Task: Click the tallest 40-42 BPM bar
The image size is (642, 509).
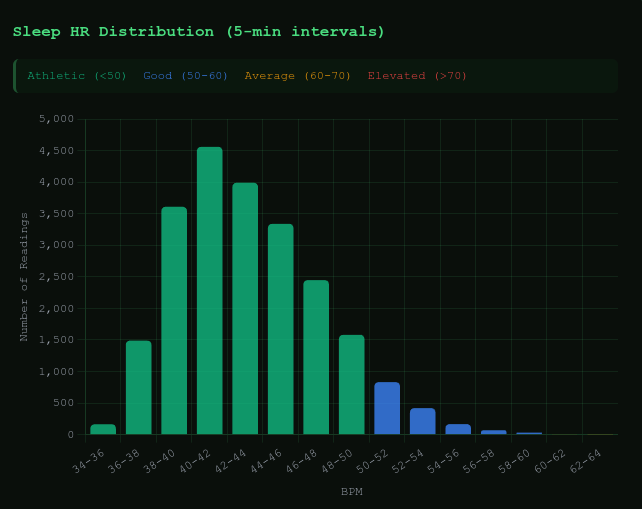Action: (210, 291)
